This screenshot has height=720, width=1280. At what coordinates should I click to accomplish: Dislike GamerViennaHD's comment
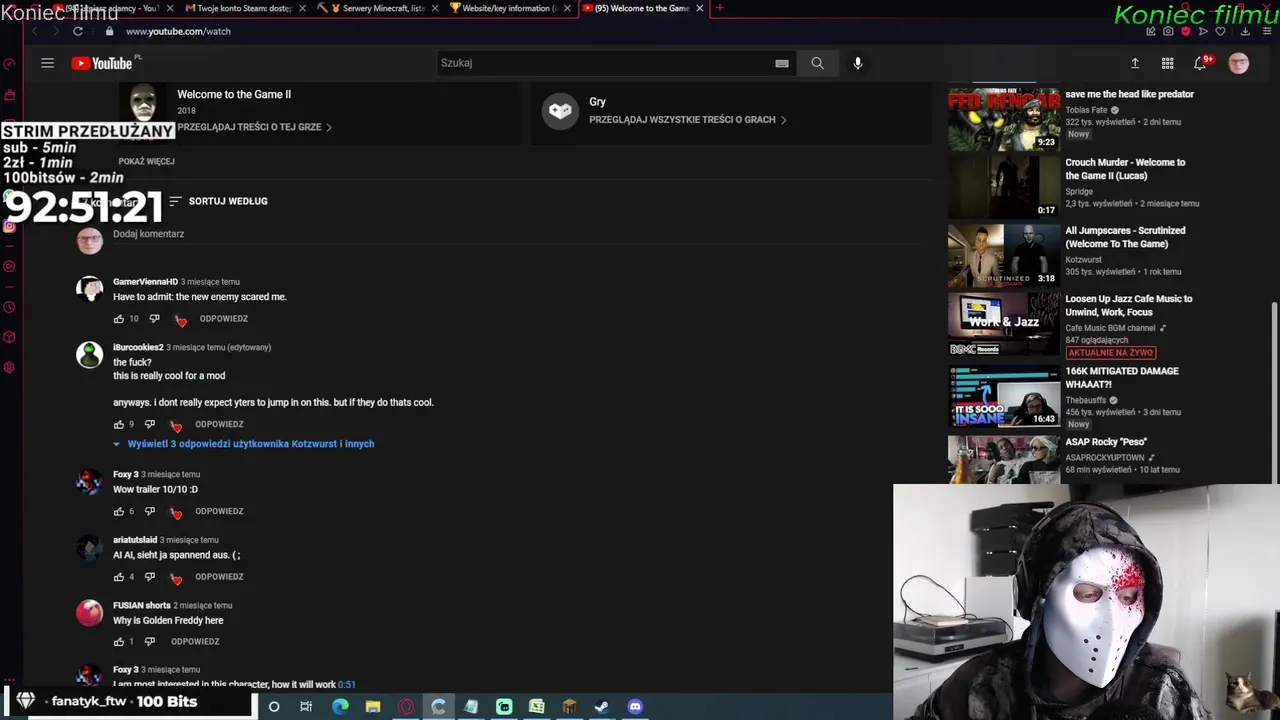pyautogui.click(x=154, y=319)
